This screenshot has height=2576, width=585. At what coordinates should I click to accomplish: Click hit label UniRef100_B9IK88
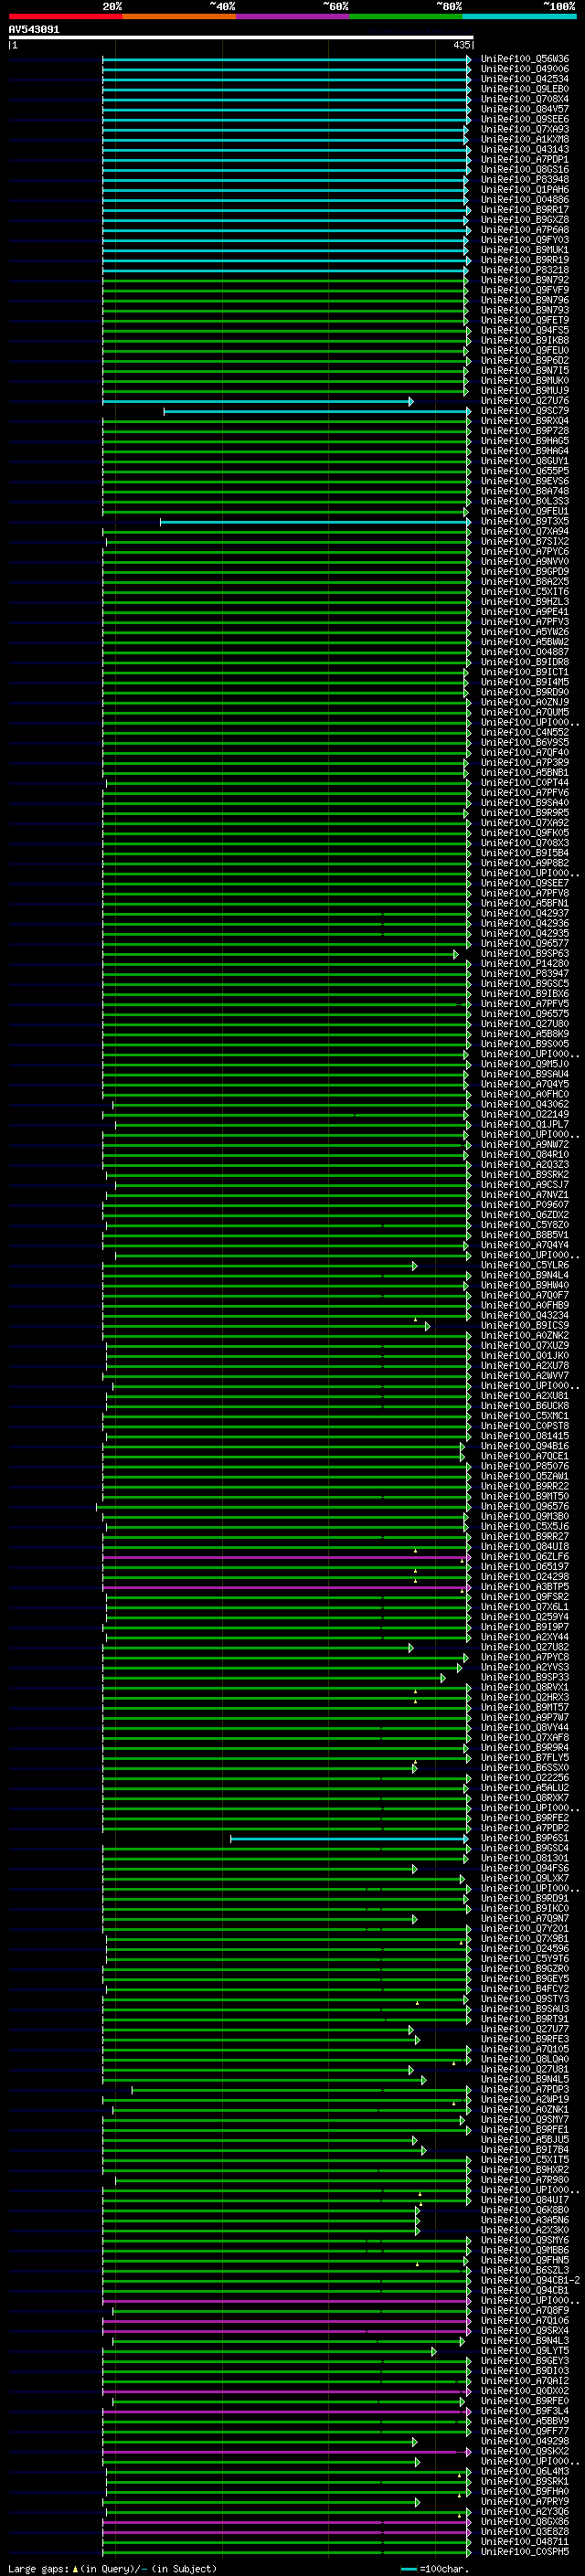(525, 340)
